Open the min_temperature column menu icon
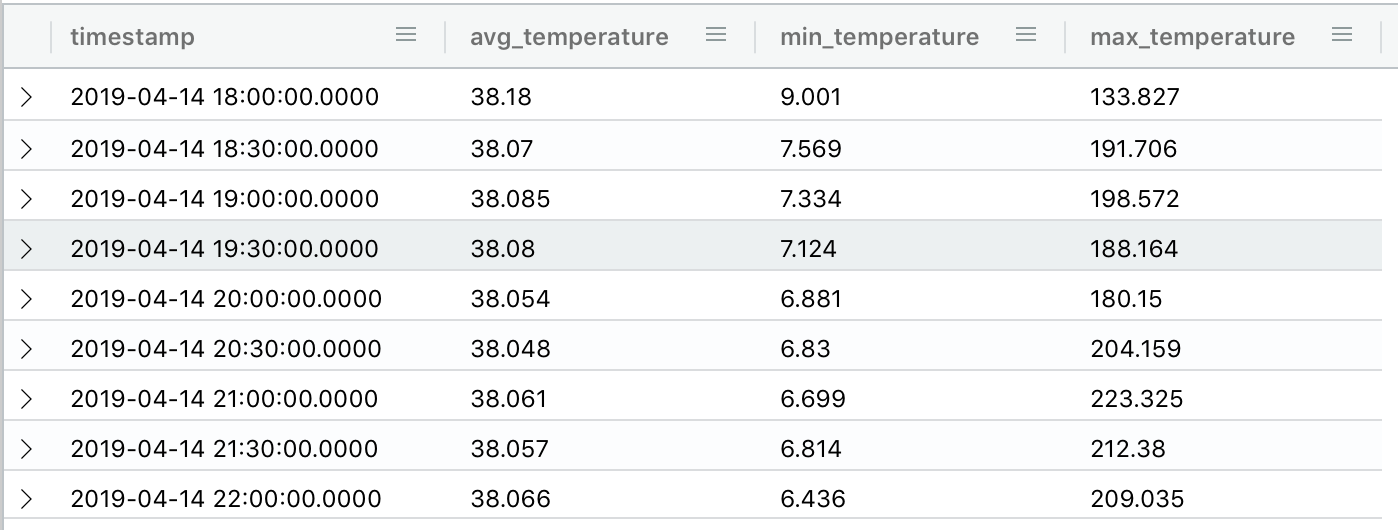1398x530 pixels. [x=1026, y=35]
